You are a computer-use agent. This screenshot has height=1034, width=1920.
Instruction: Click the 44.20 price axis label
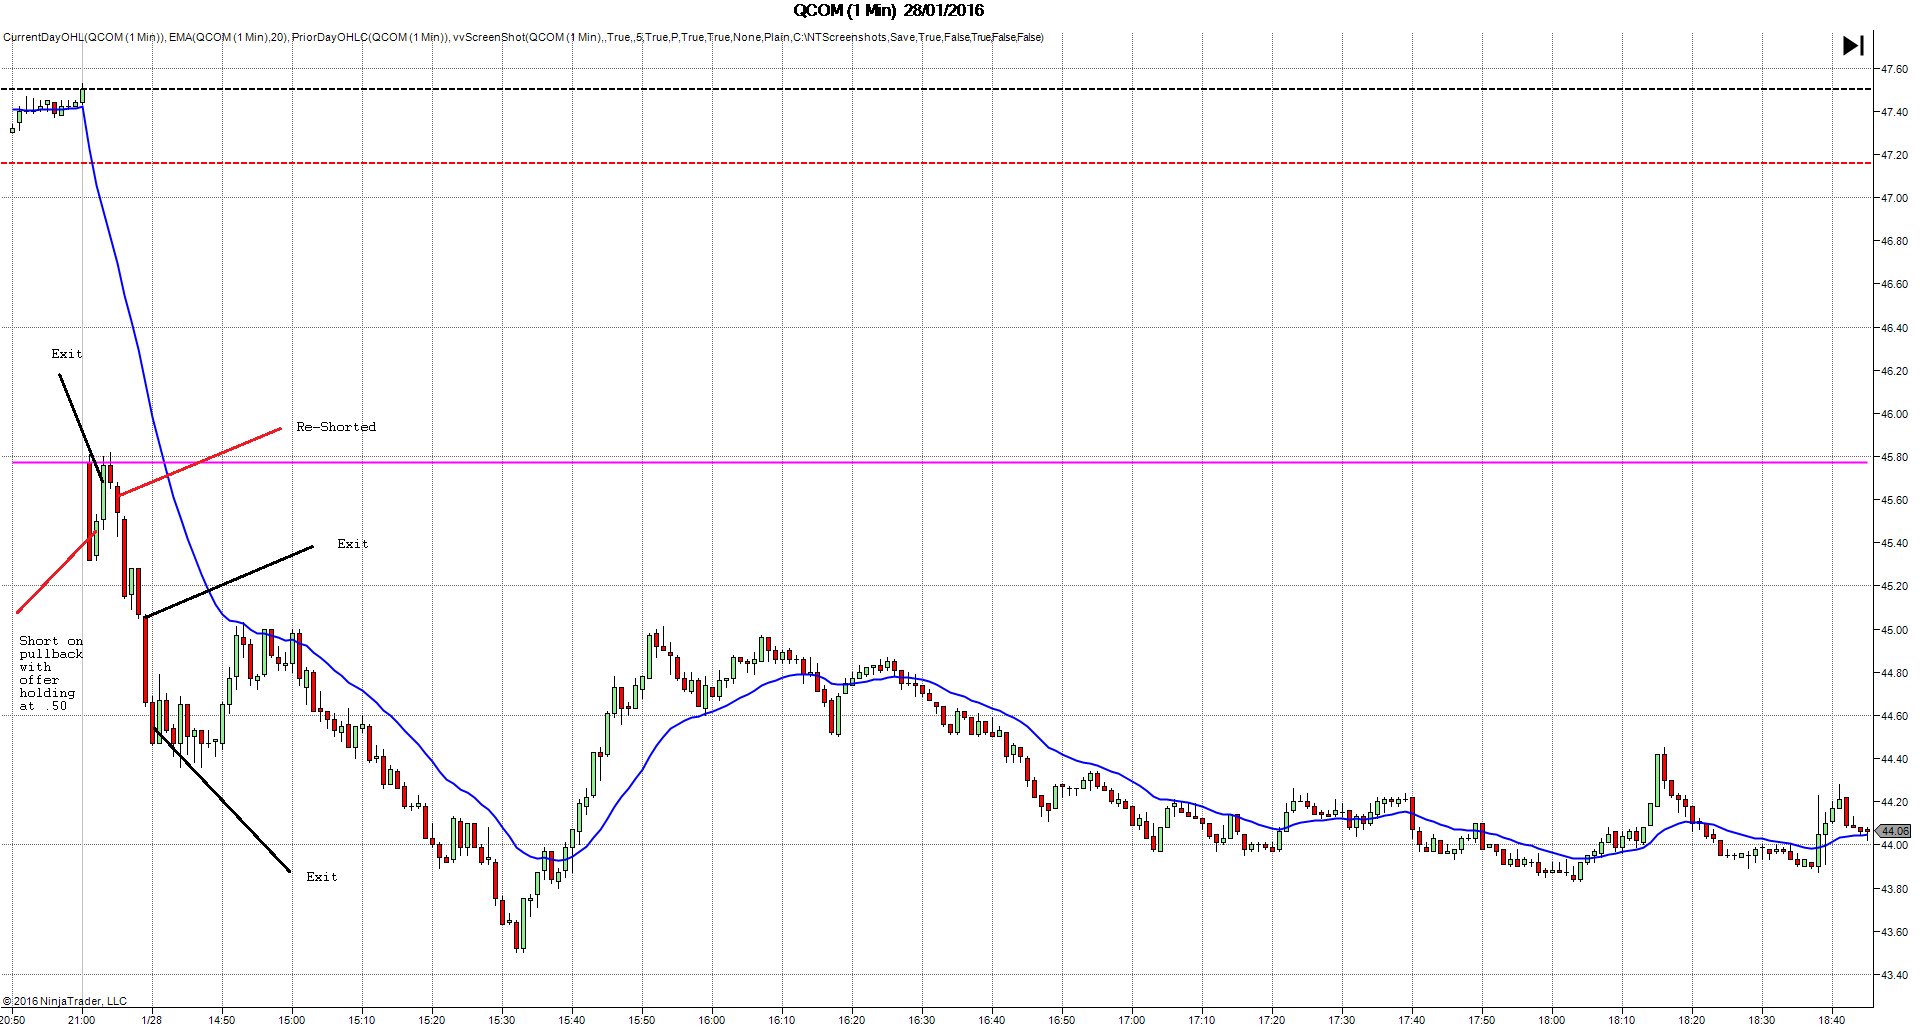pyautogui.click(x=1894, y=803)
